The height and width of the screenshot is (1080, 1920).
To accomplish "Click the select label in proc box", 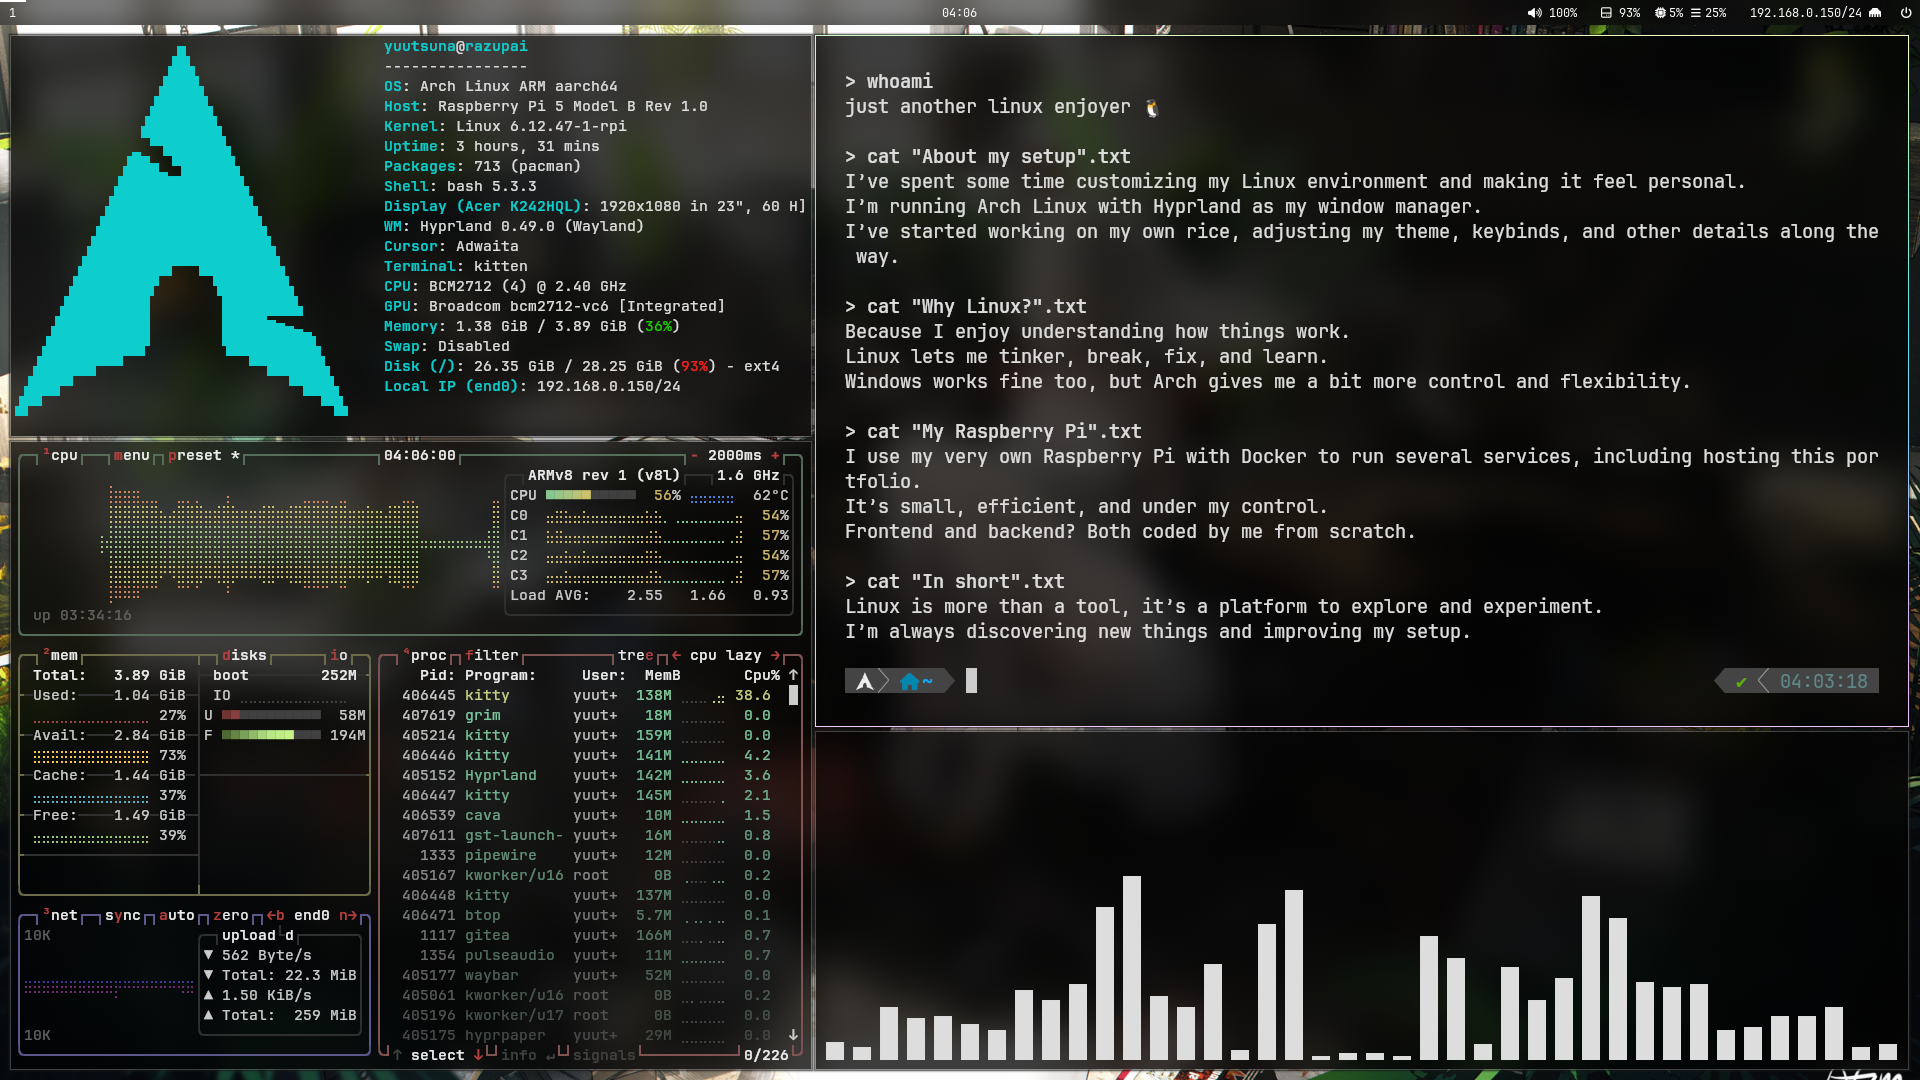I will [x=438, y=1055].
